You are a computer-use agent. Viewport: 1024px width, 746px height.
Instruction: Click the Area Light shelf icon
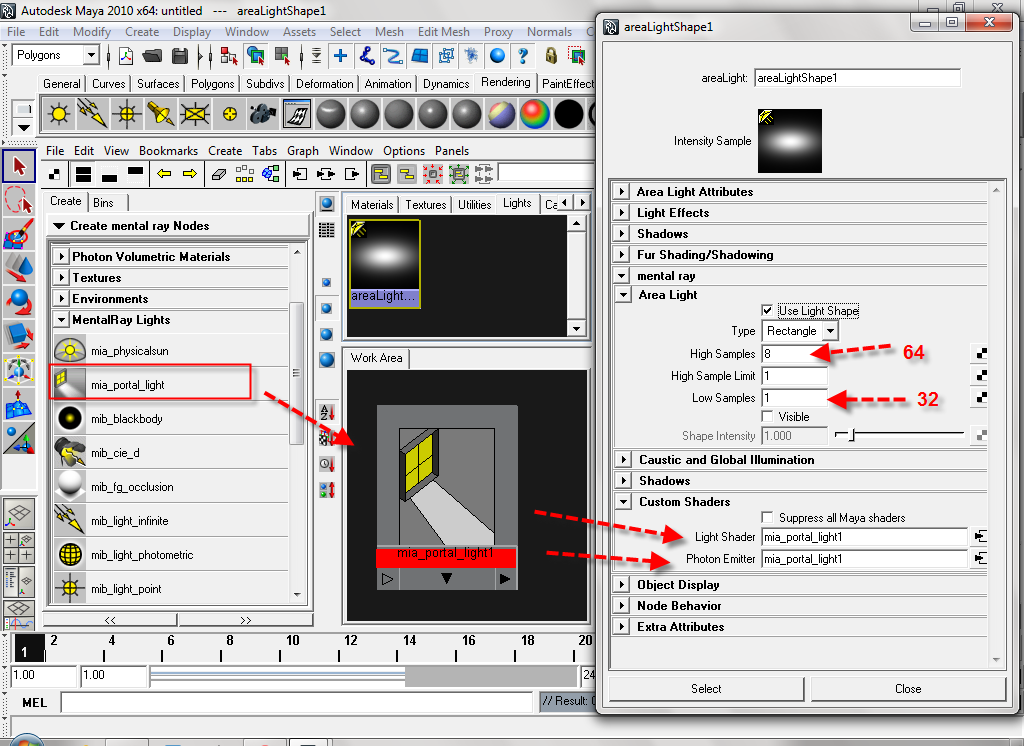coord(195,114)
